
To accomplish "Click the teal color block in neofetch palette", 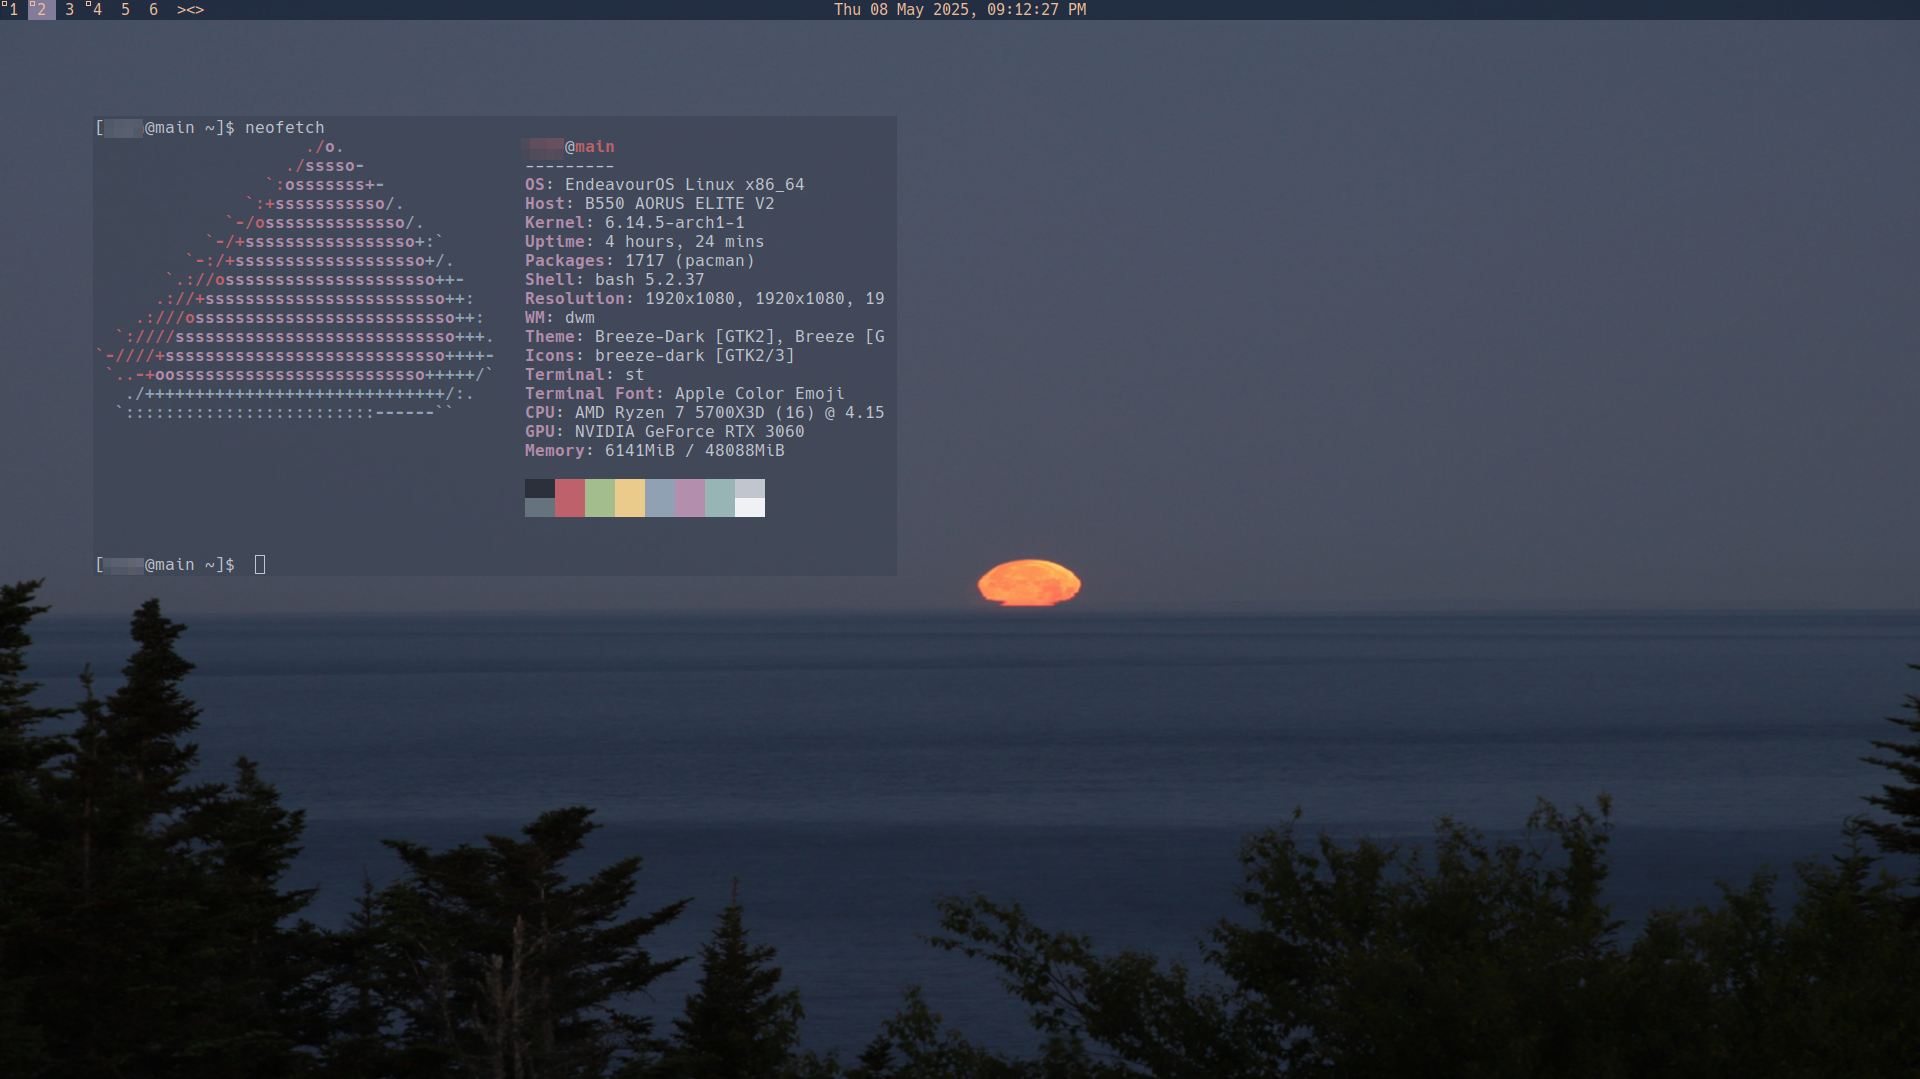I will (x=720, y=498).
